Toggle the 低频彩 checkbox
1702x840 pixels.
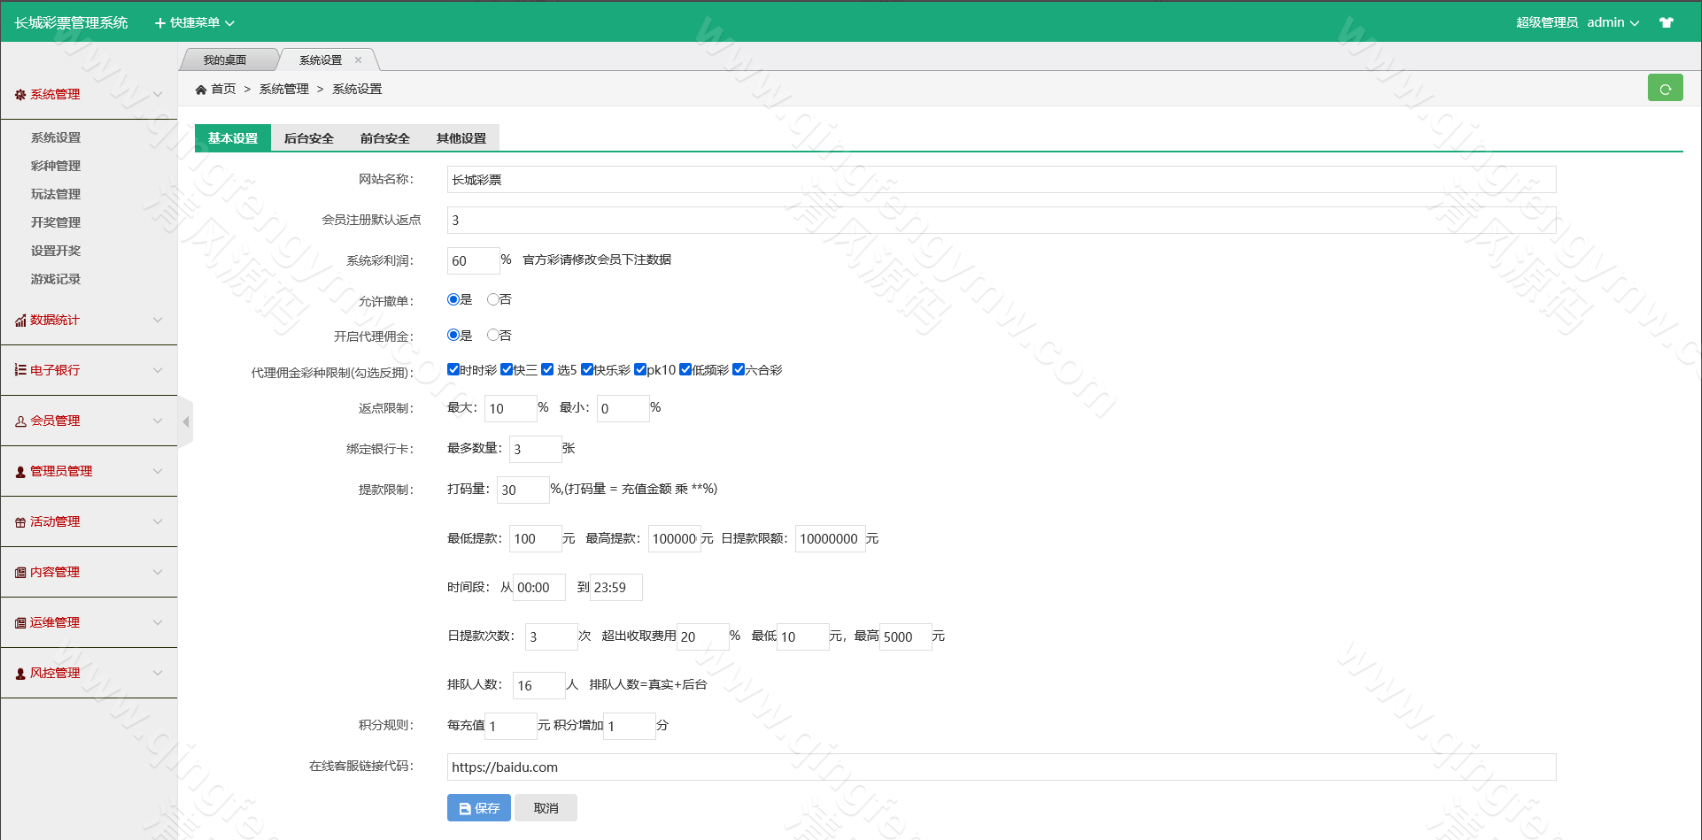(x=685, y=369)
